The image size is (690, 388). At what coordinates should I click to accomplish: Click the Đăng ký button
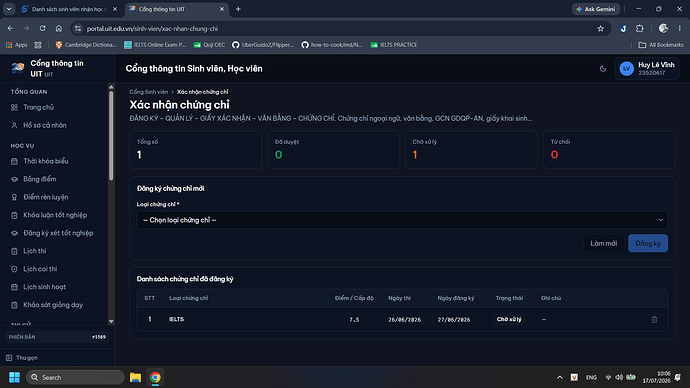point(648,243)
